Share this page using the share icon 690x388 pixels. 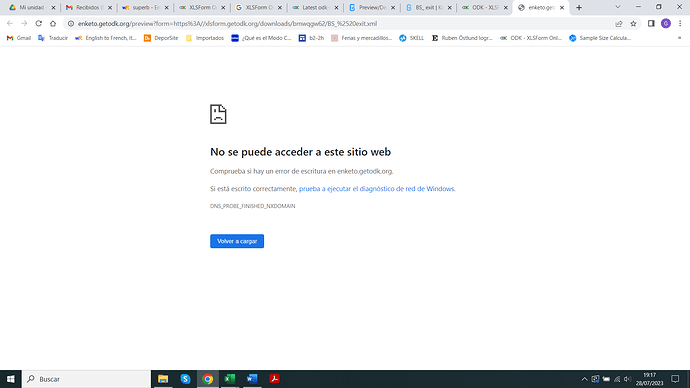click(x=619, y=24)
